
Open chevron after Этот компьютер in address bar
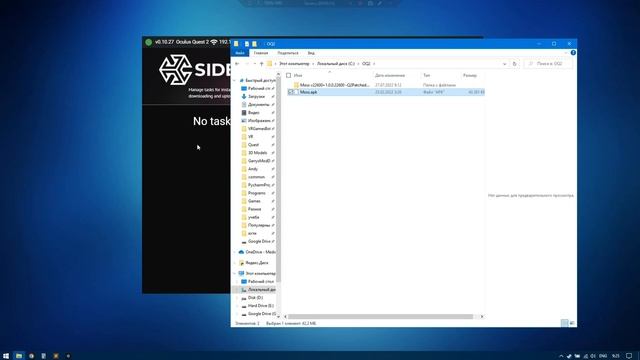313,64
